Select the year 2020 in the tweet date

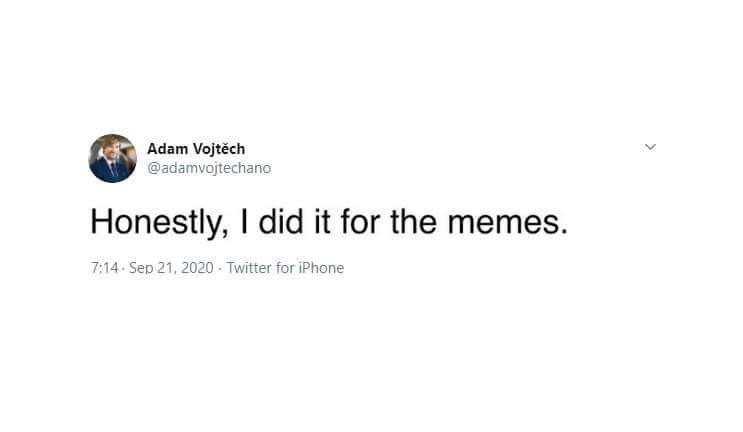pyautogui.click(x=198, y=268)
